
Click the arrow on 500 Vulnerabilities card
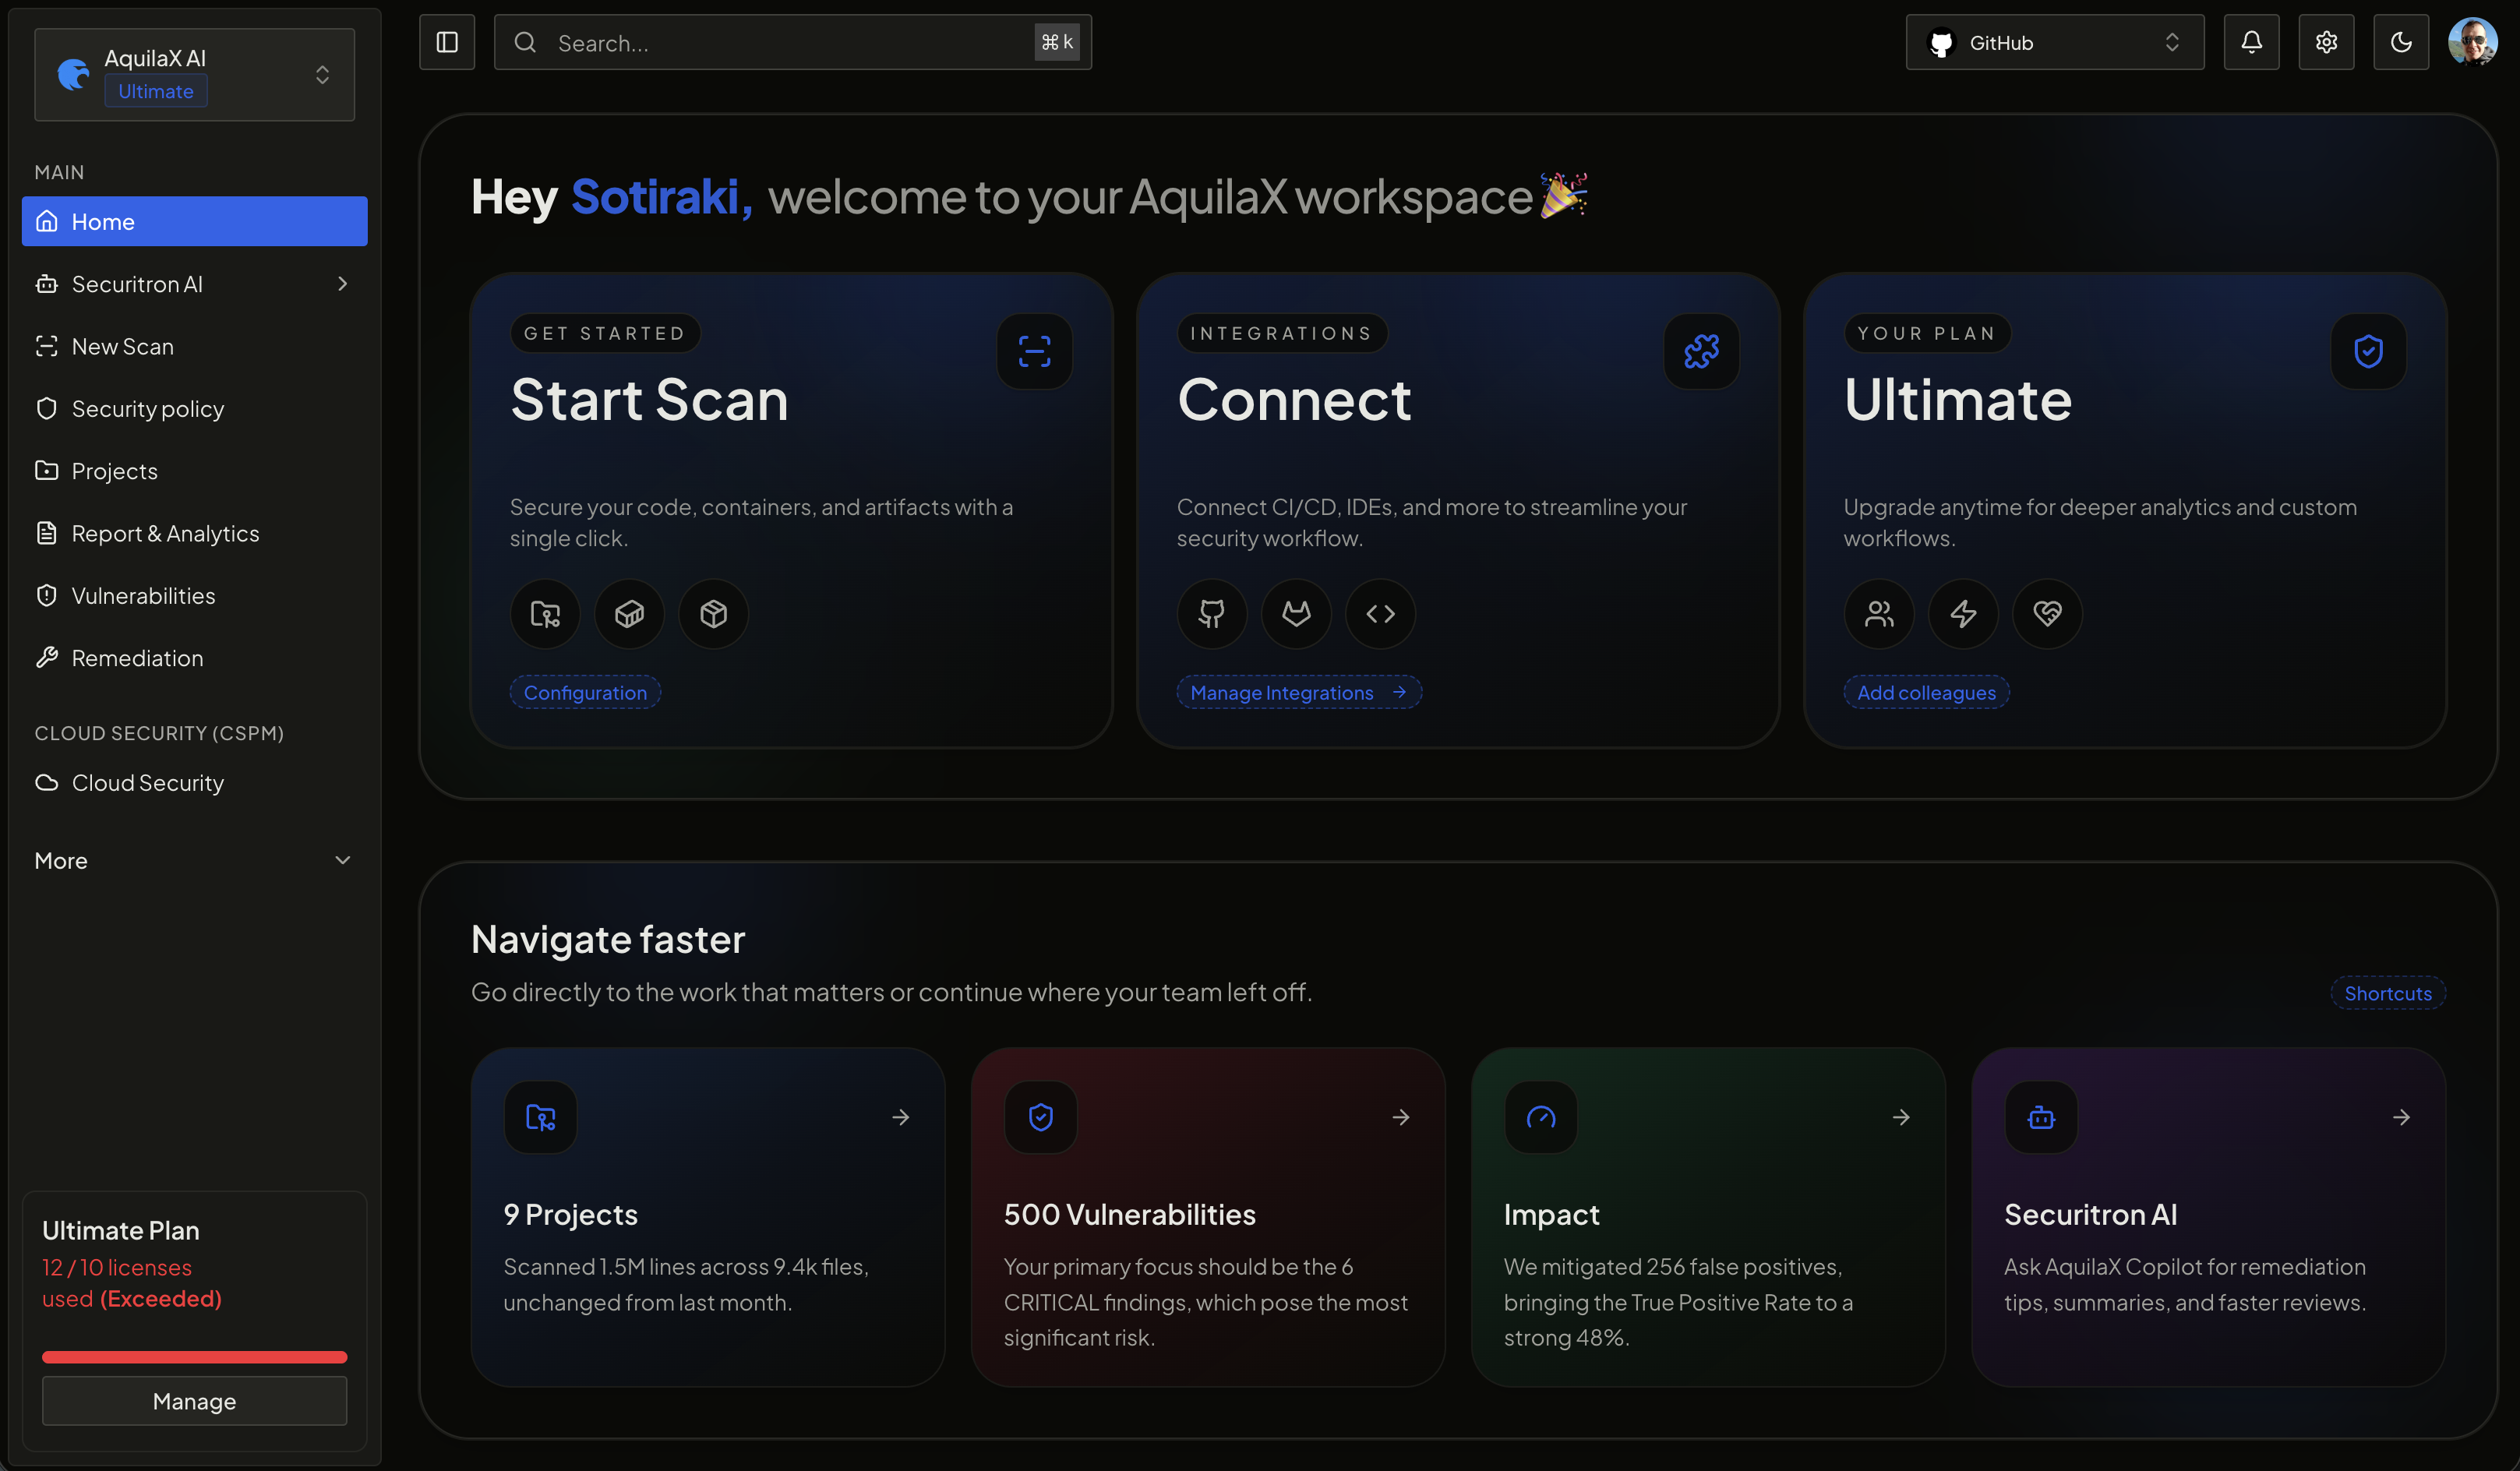[x=1401, y=1117]
